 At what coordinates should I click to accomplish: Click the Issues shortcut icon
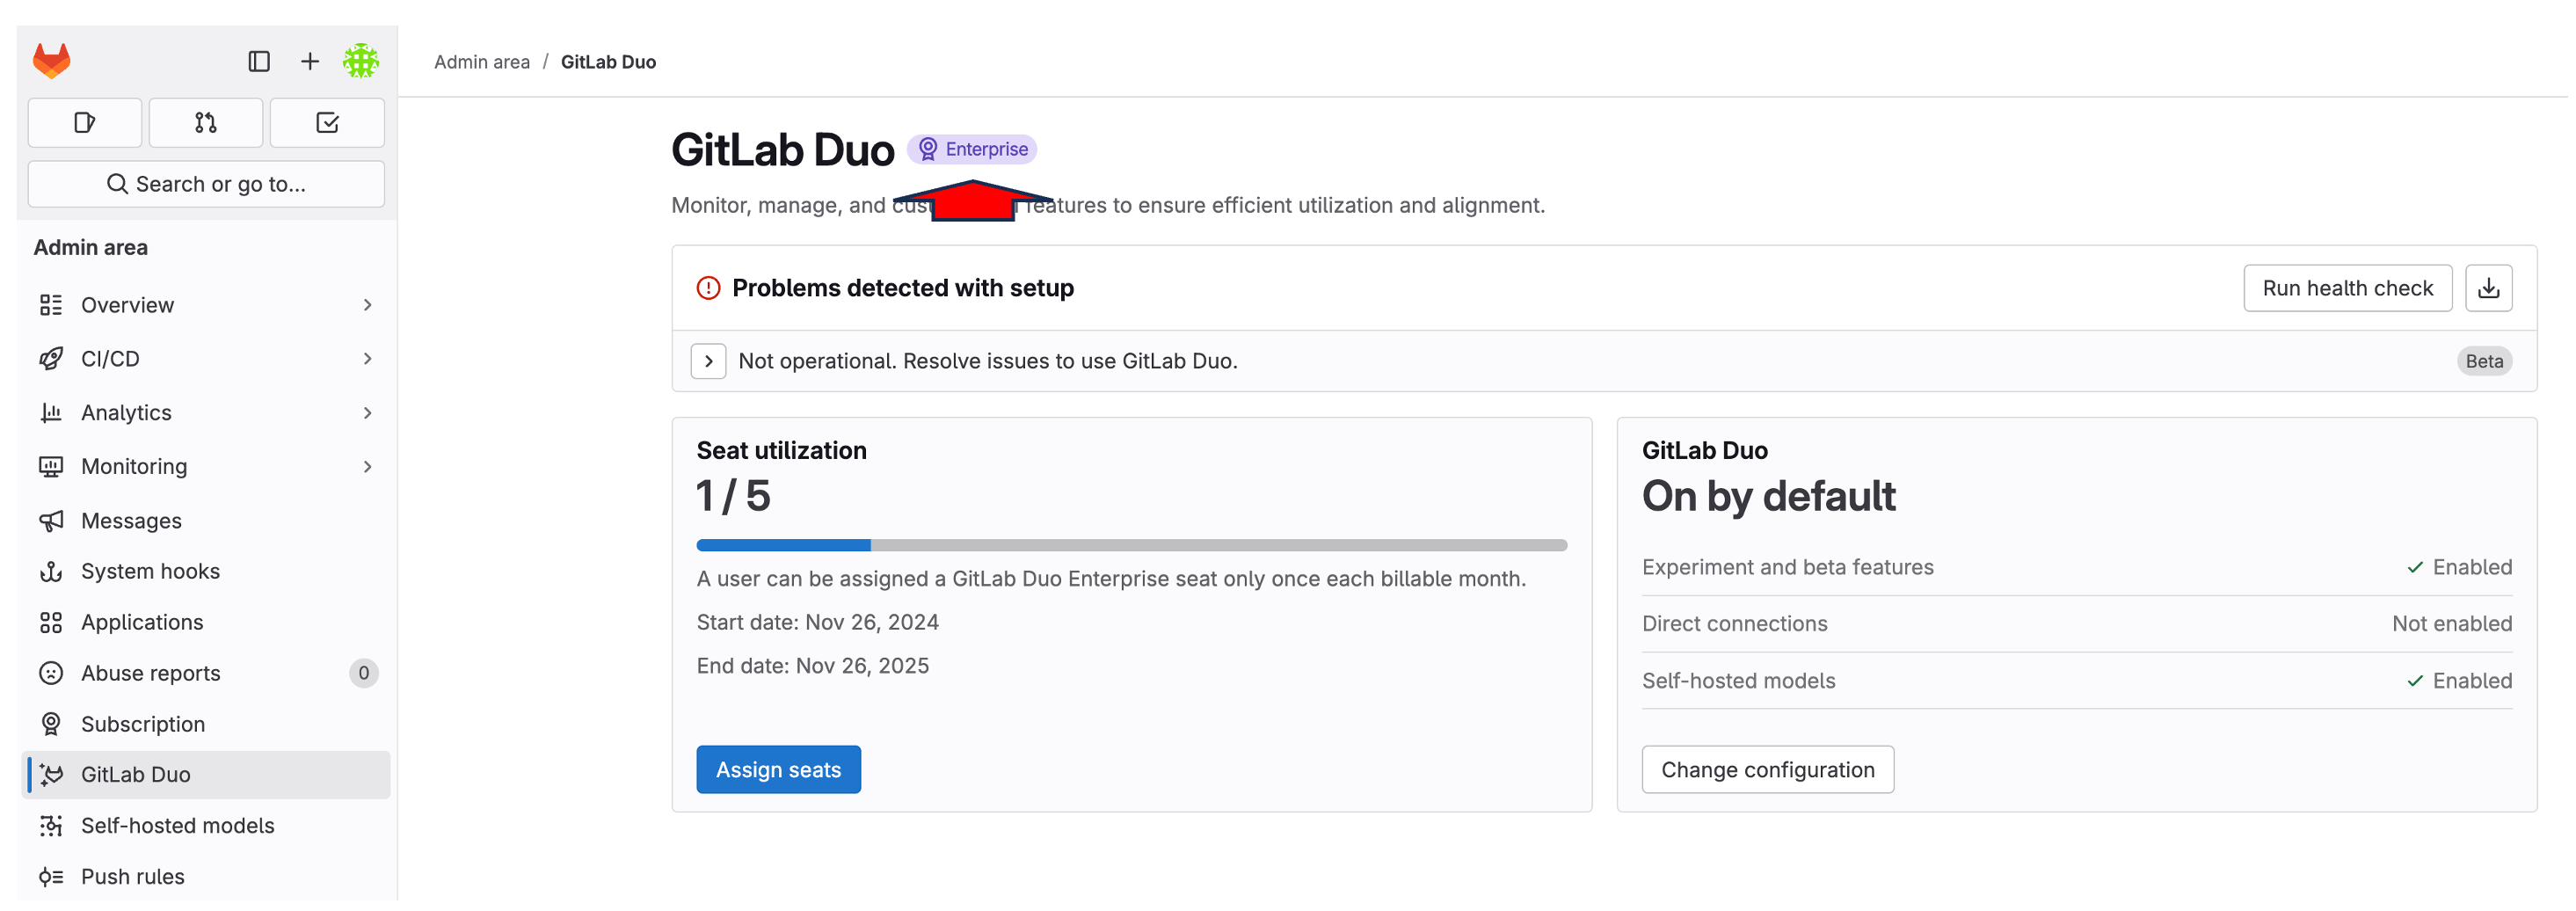84,122
